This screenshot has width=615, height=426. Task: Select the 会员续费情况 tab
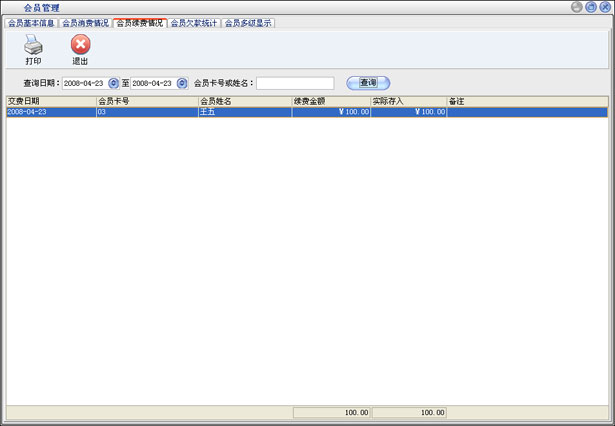pyautogui.click(x=139, y=22)
